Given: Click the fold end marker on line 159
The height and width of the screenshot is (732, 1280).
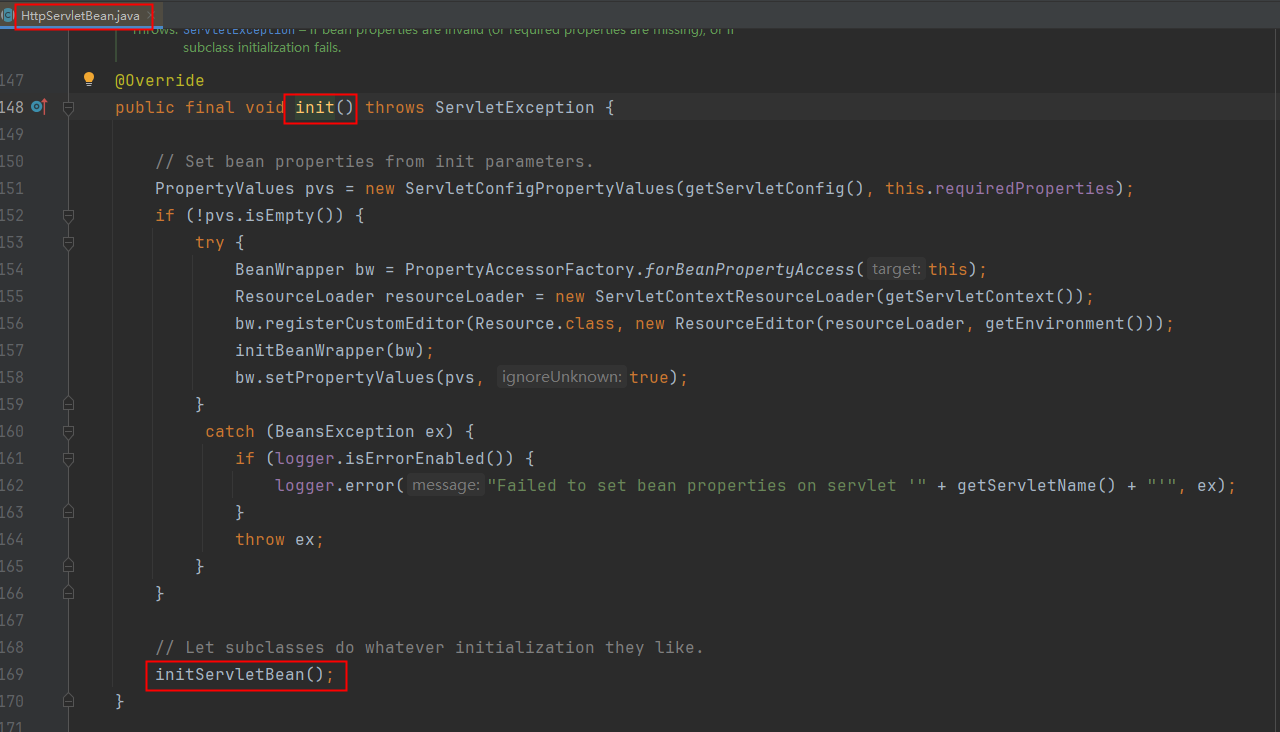Looking at the screenshot, I should 69,404.
